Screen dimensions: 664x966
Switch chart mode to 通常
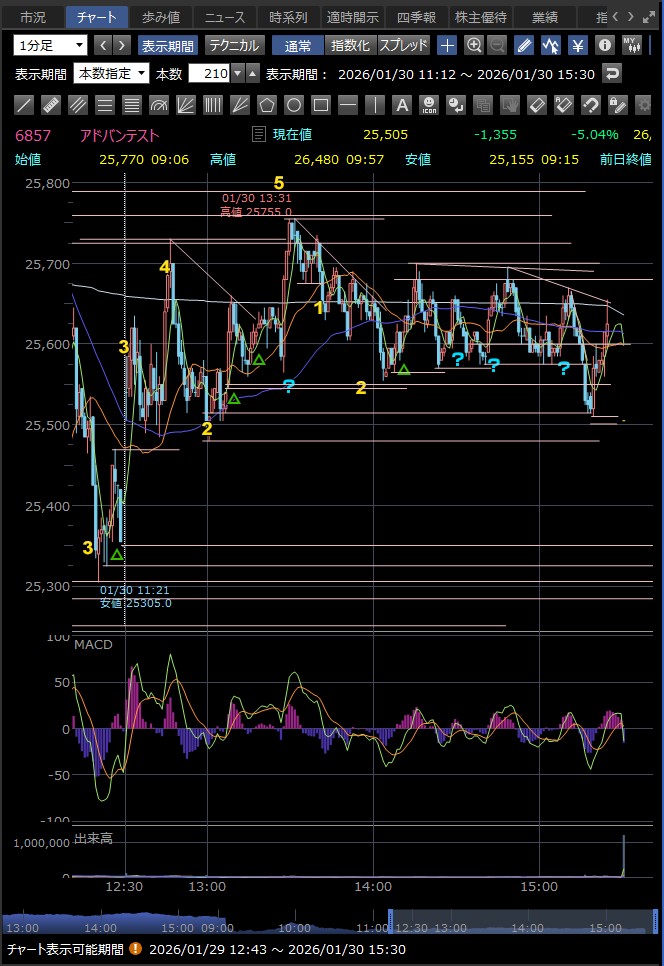pos(297,45)
